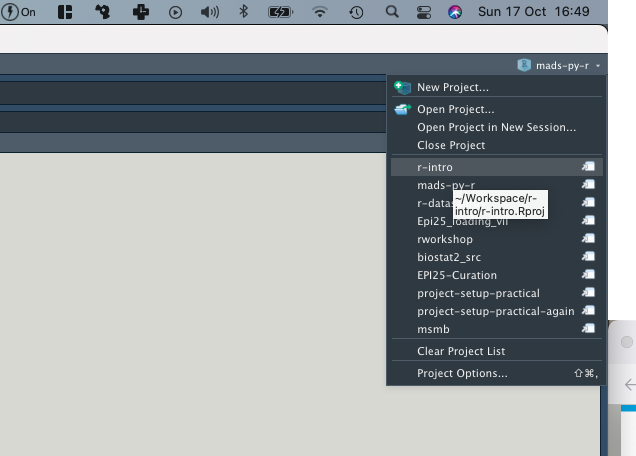Open msmb in new session icon
636x456 pixels.
[589, 329]
